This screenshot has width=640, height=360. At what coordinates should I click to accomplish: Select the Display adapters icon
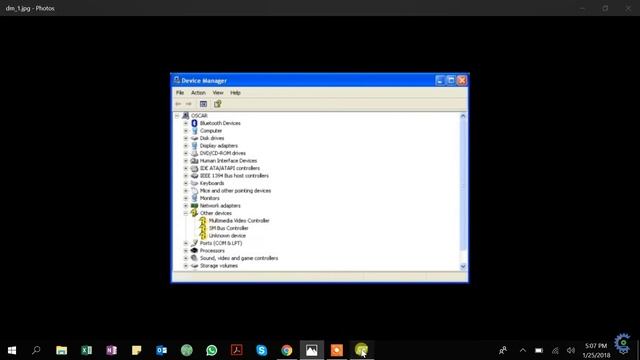point(194,146)
